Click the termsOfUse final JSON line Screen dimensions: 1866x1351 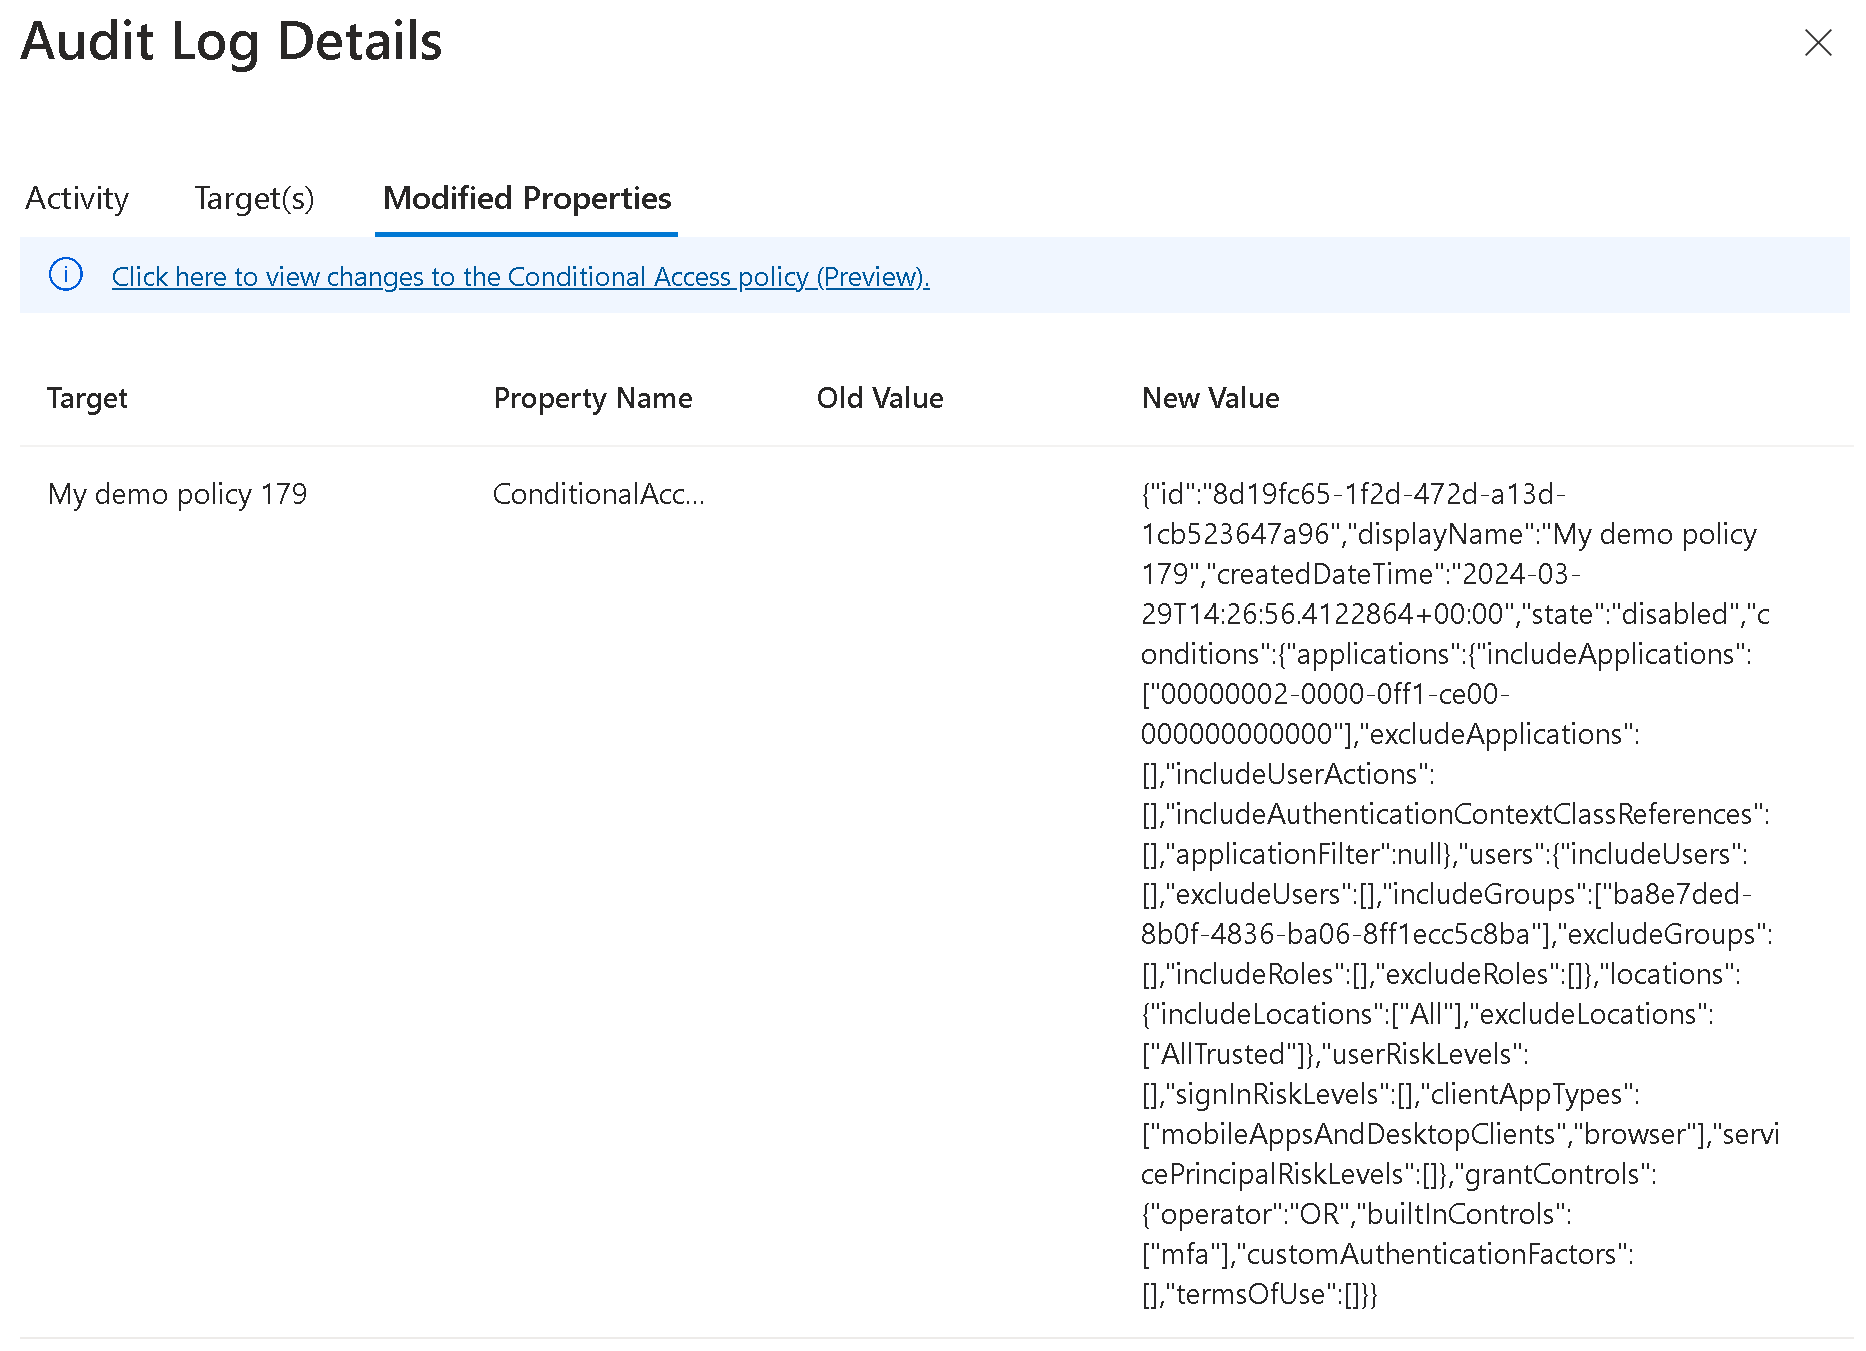[x=1259, y=1294]
